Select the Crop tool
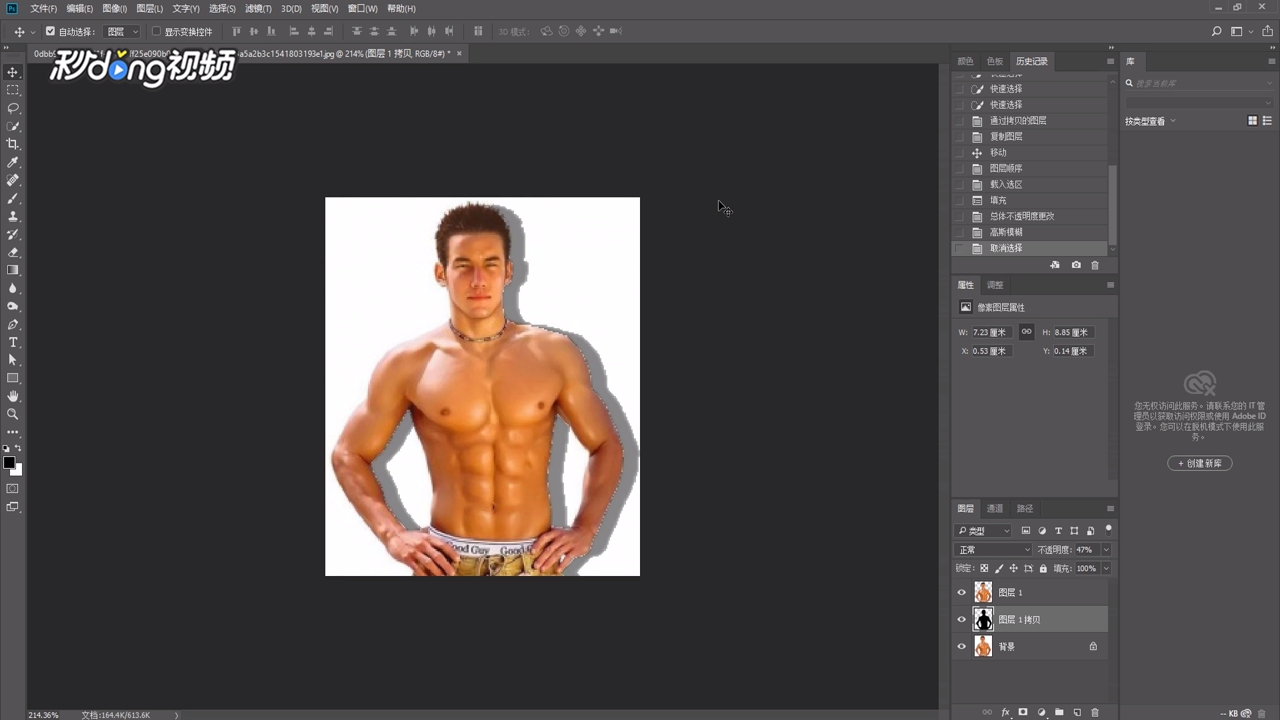The image size is (1280, 720). 13,144
